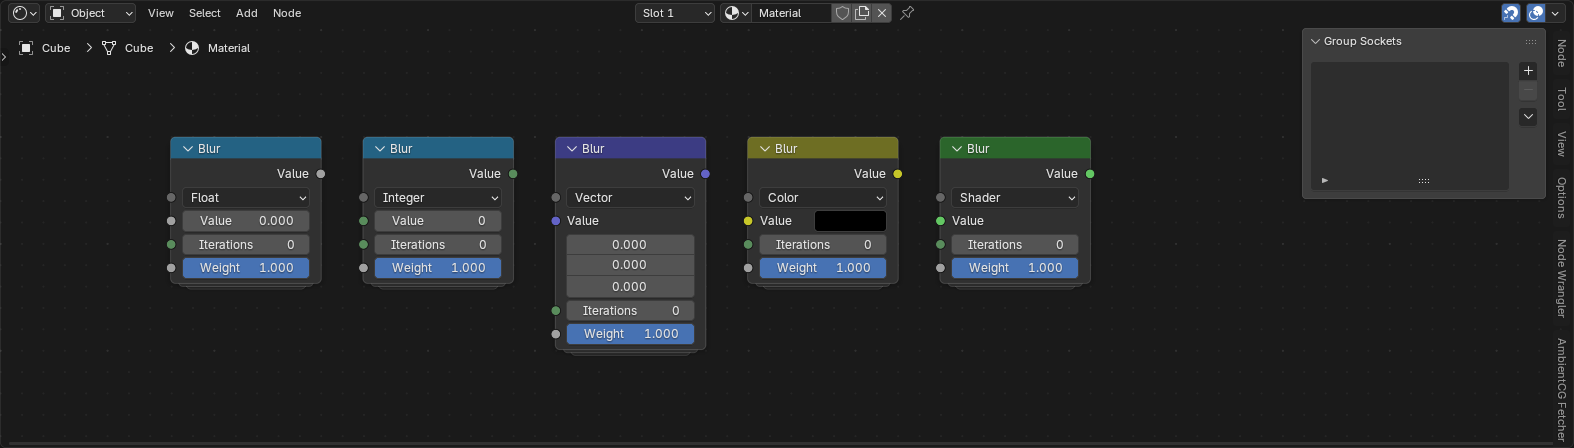Duplicate the material with the copy icon
This screenshot has width=1574, height=448.
pyautogui.click(x=862, y=13)
